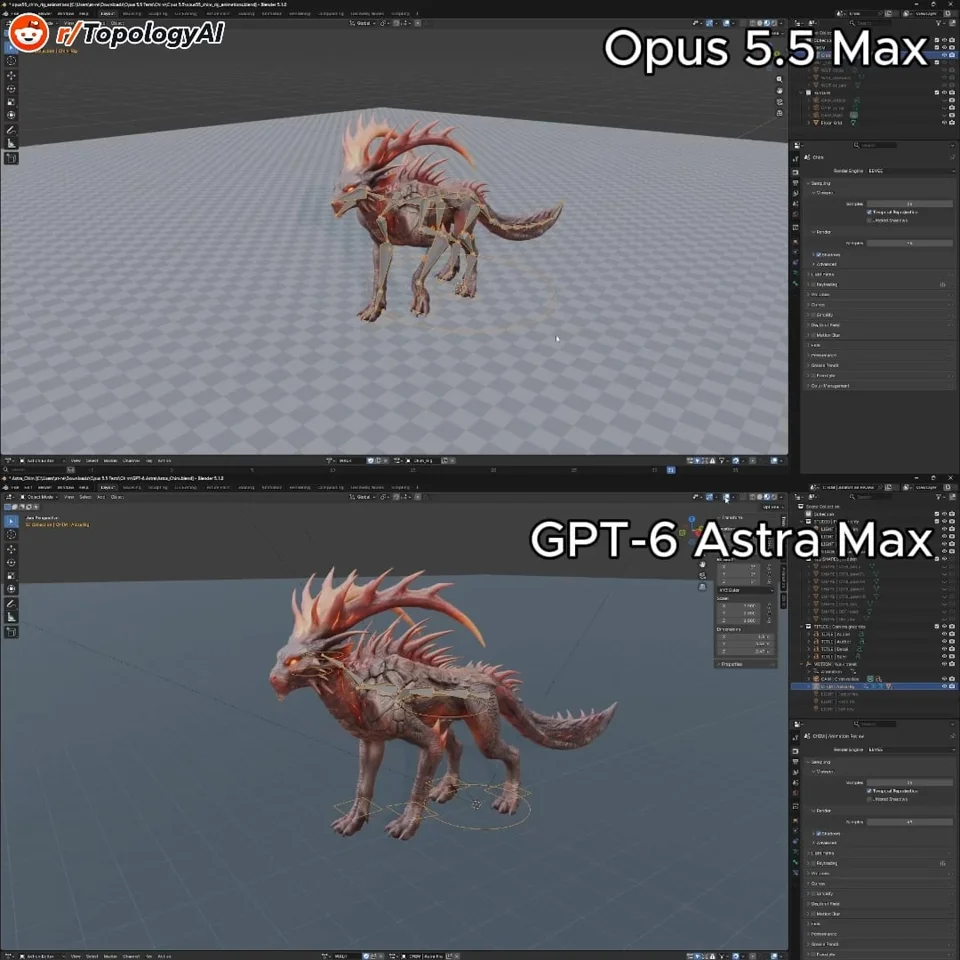Switch to UV Editing tab in GPT-6 window
960x960 pixels.
click(186, 487)
